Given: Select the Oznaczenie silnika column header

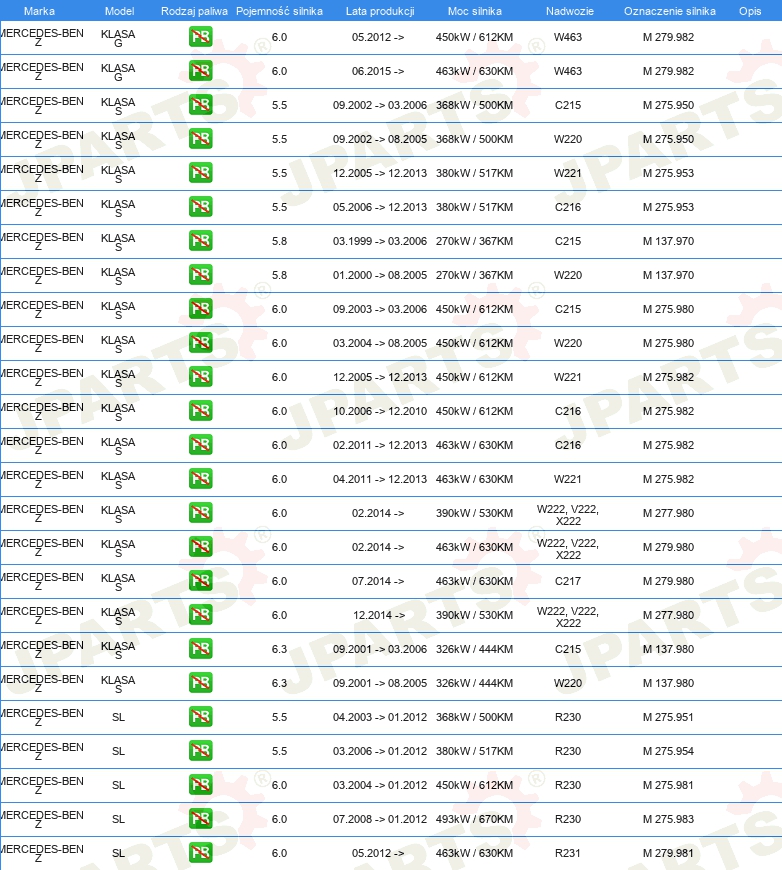Looking at the screenshot, I should (669, 11).
